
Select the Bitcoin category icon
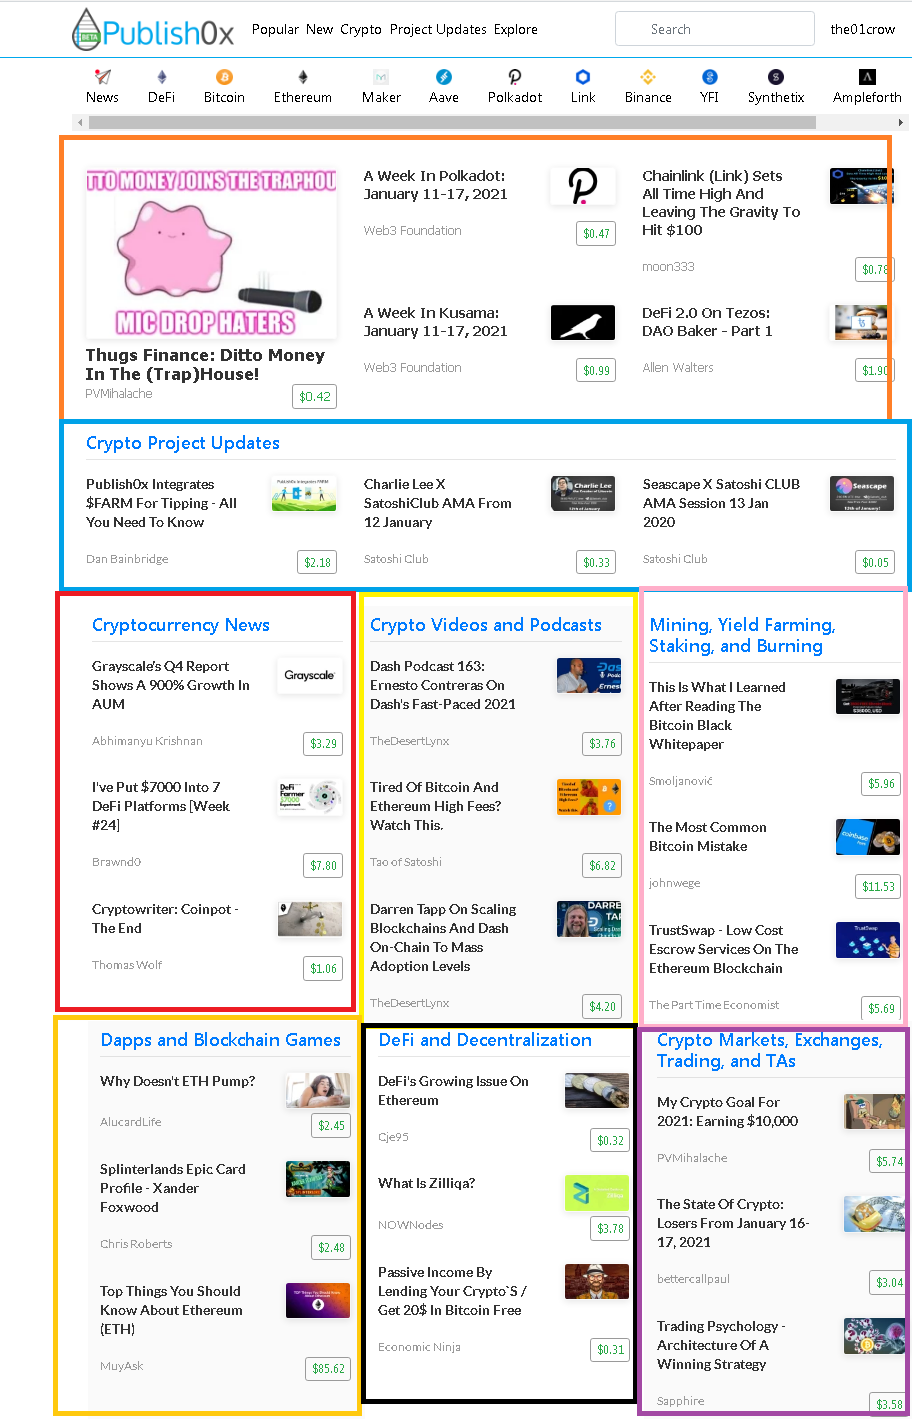(x=224, y=77)
